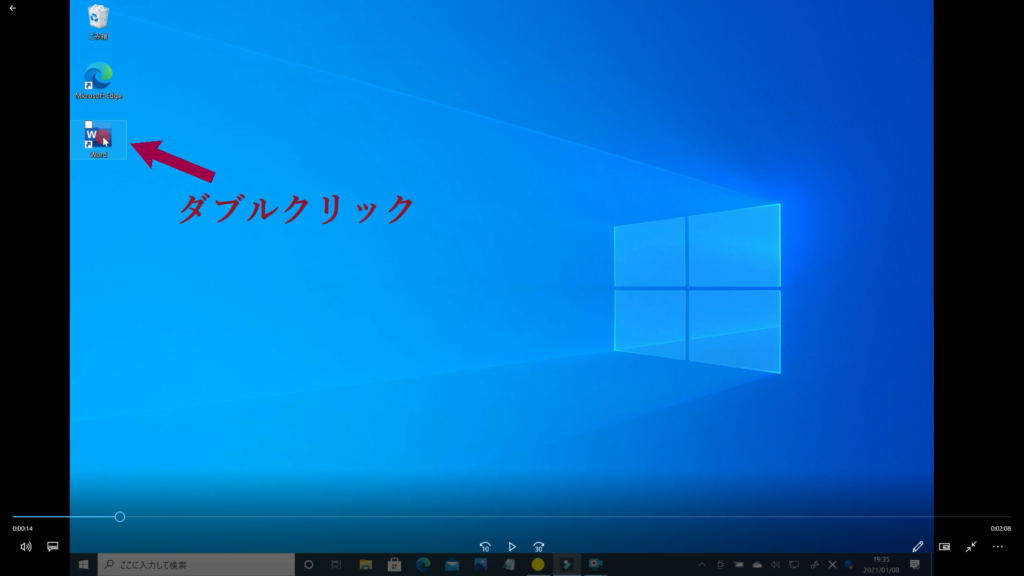1024x576 pixels.
Task: Expand the system tray hidden icons chevron
Action: pyautogui.click(x=702, y=565)
